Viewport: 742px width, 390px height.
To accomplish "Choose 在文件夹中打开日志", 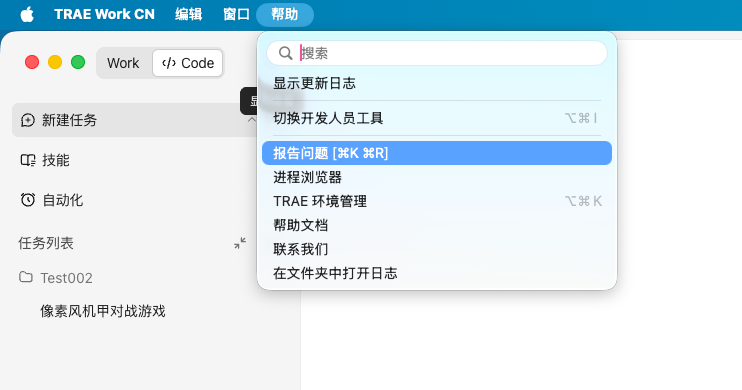I will click(x=437, y=273).
